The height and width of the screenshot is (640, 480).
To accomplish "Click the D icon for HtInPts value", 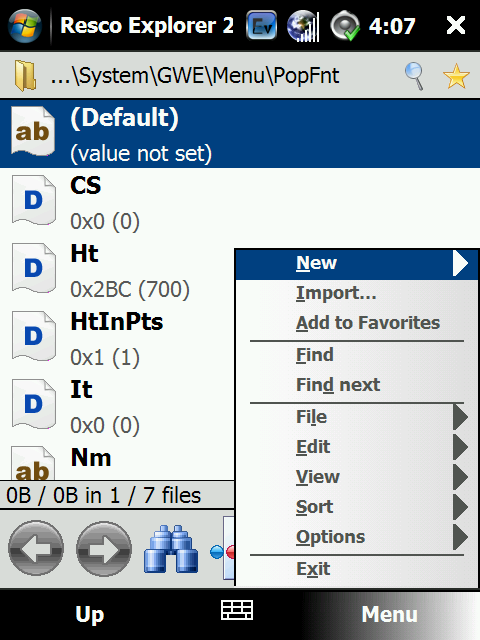I will point(33,336).
